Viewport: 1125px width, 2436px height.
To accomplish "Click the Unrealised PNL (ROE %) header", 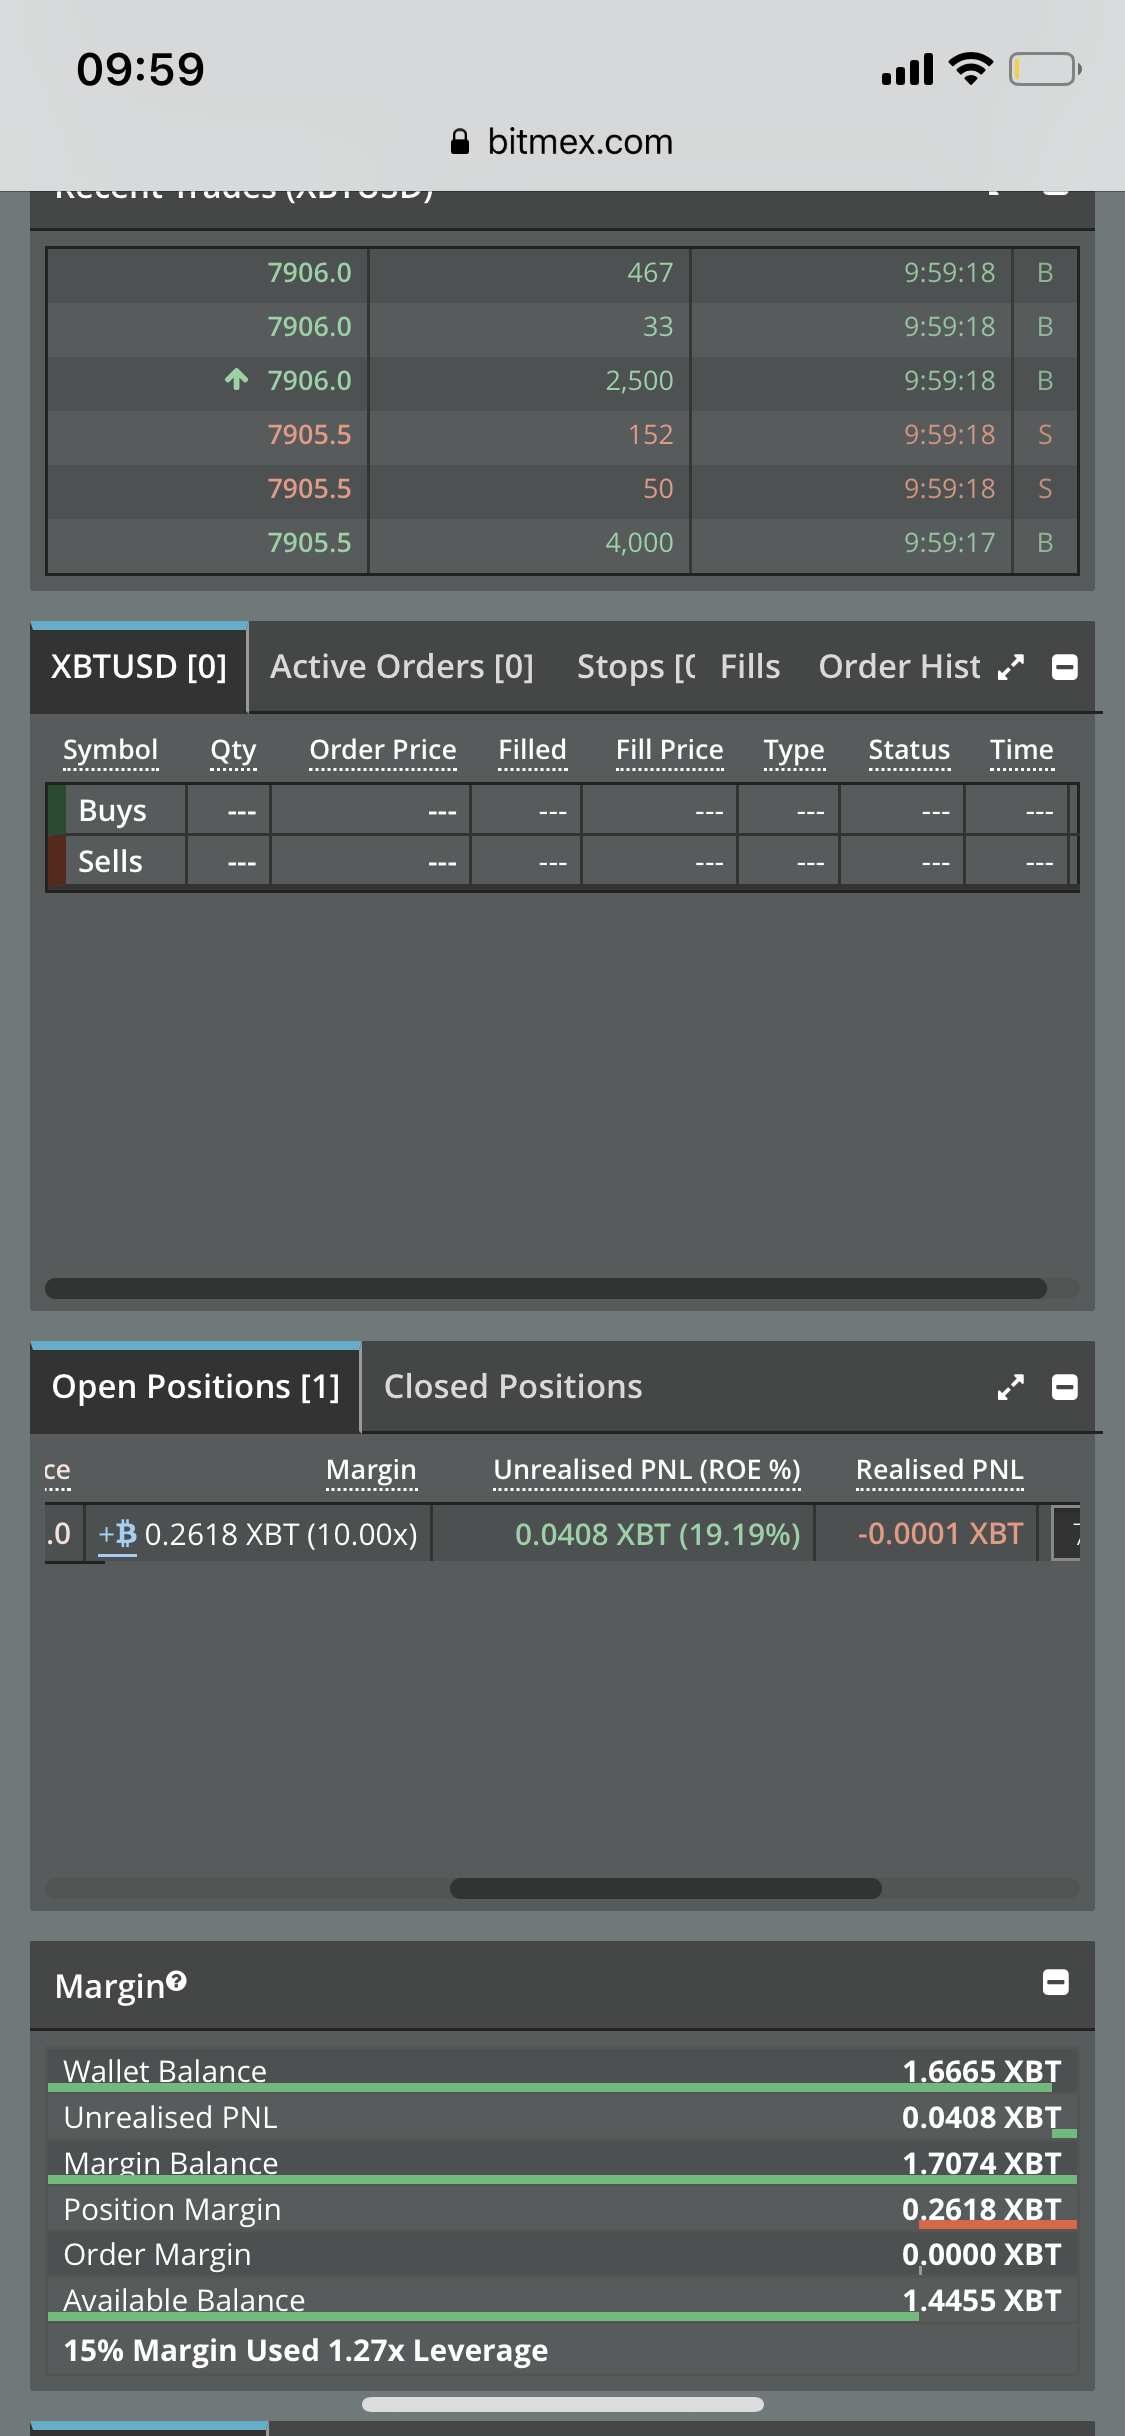I will 647,1470.
